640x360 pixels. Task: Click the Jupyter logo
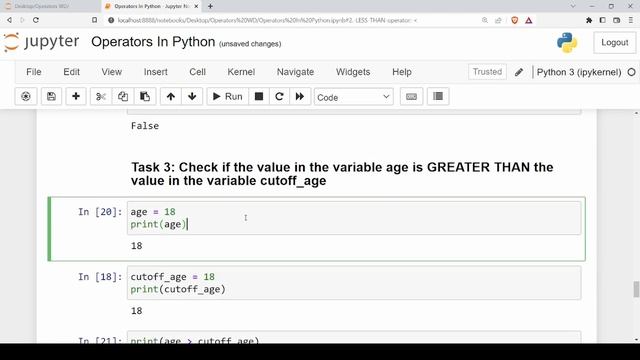click(x=41, y=42)
